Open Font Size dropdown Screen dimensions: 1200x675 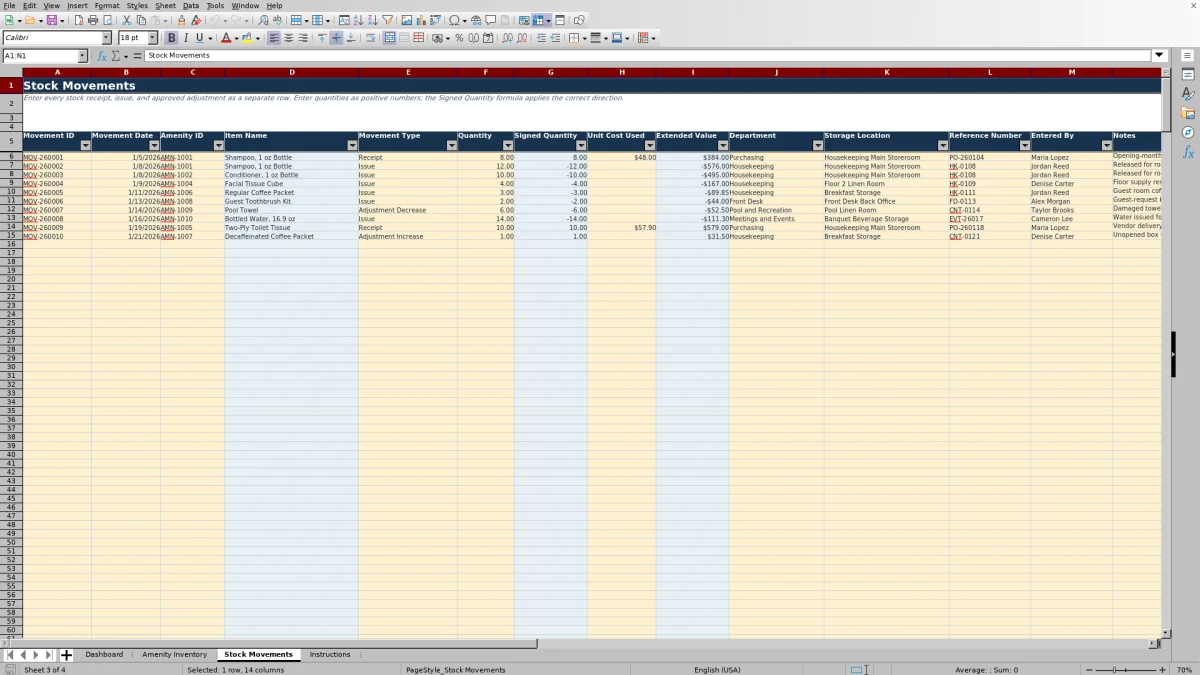[x=152, y=38]
